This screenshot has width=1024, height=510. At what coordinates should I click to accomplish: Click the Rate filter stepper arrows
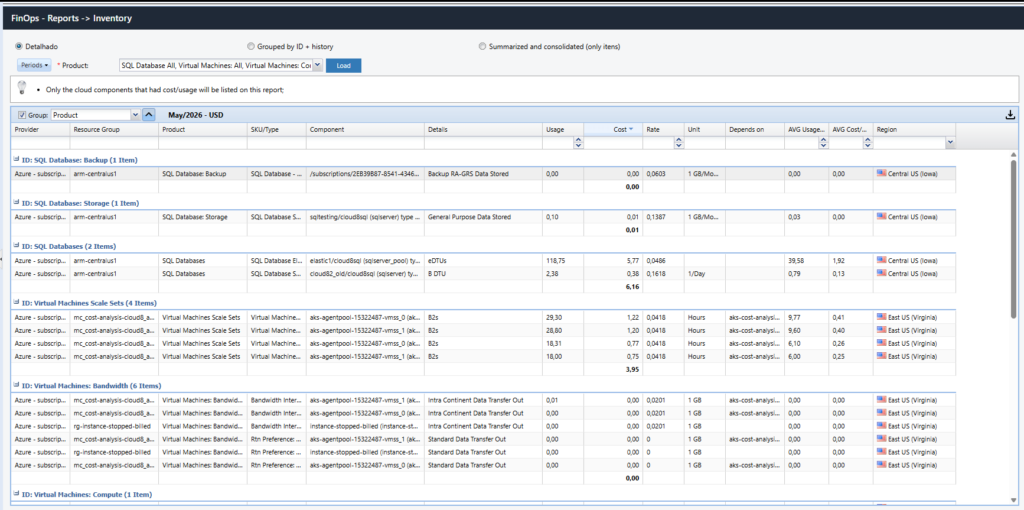[x=679, y=142]
